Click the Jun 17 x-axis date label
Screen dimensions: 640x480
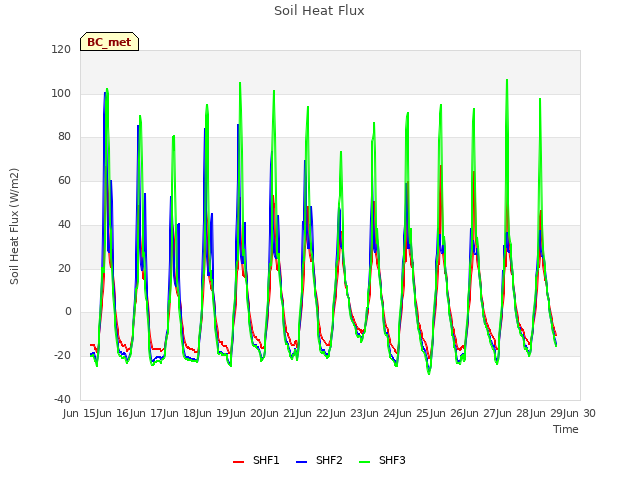(x=147, y=413)
